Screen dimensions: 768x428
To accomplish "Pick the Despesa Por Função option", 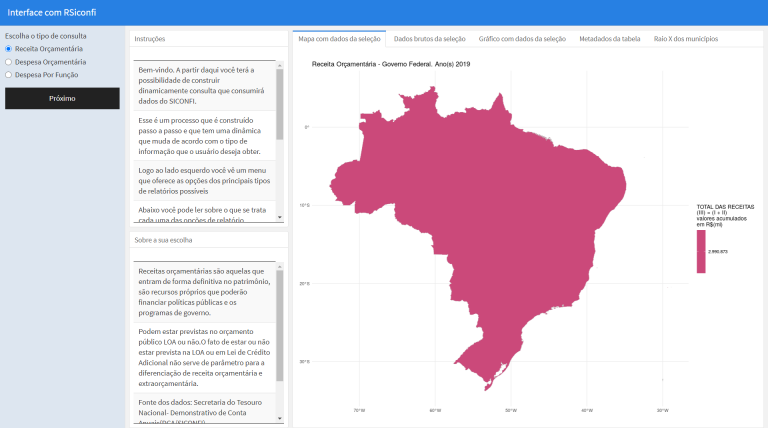I will pyautogui.click(x=9, y=74).
